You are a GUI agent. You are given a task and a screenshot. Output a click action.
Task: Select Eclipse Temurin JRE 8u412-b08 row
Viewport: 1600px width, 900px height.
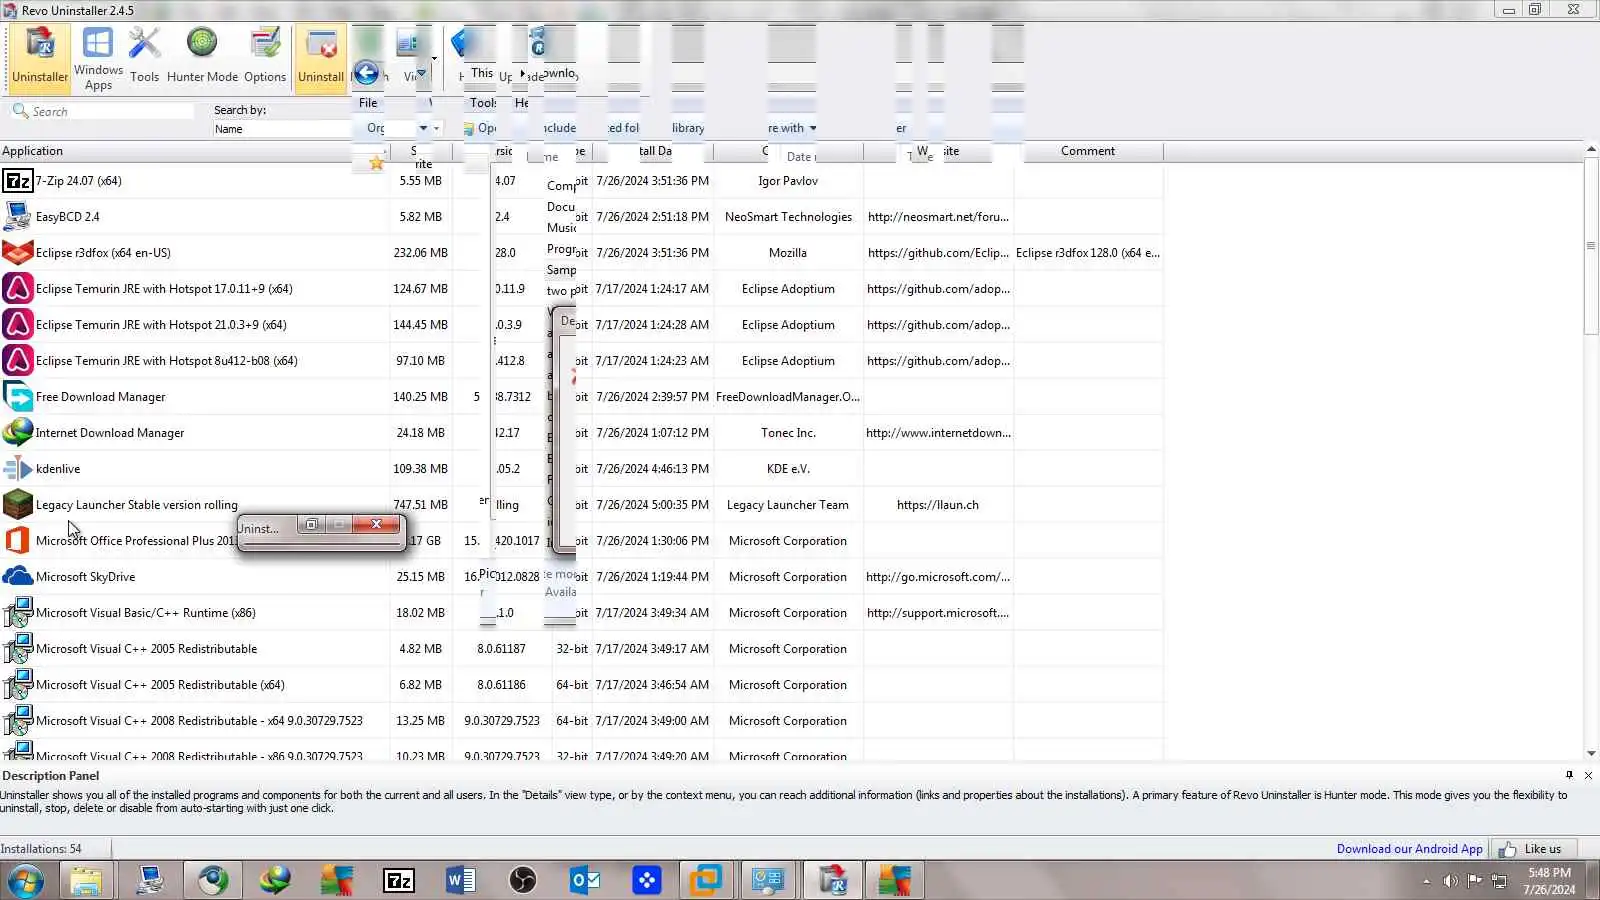[580, 361]
